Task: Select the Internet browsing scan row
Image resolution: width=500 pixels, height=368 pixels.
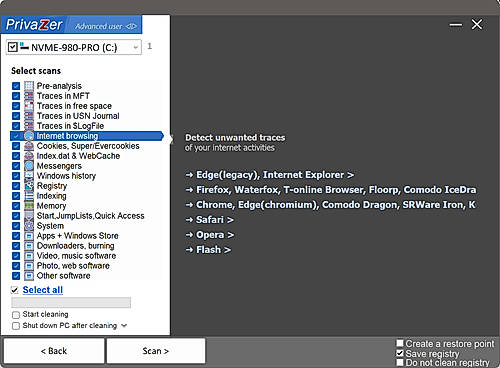Action: [x=87, y=136]
